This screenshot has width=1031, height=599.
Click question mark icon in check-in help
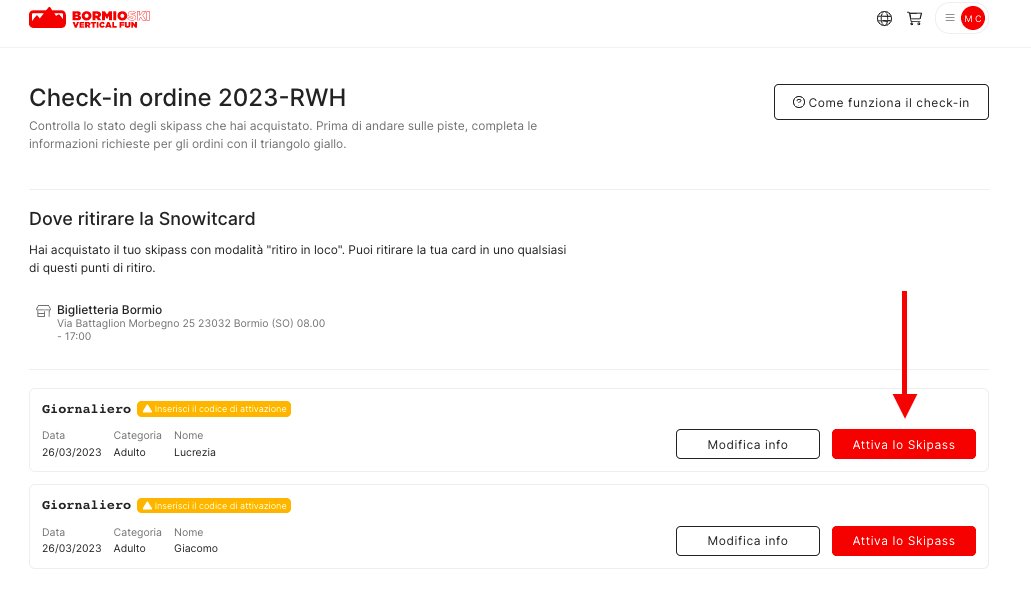coord(799,102)
